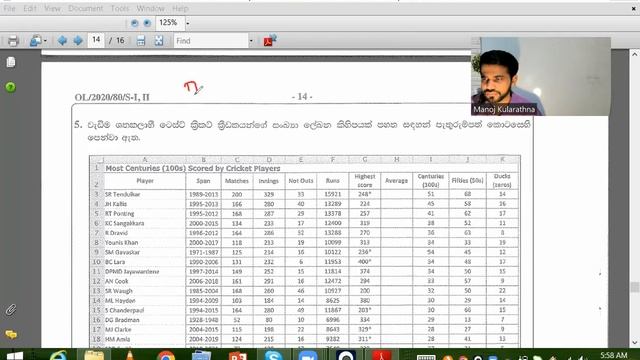Viewport: 640px width, 360px height.
Task: Click the 'OL/2020/80/S-I, II' page header
Action: (x=112, y=97)
